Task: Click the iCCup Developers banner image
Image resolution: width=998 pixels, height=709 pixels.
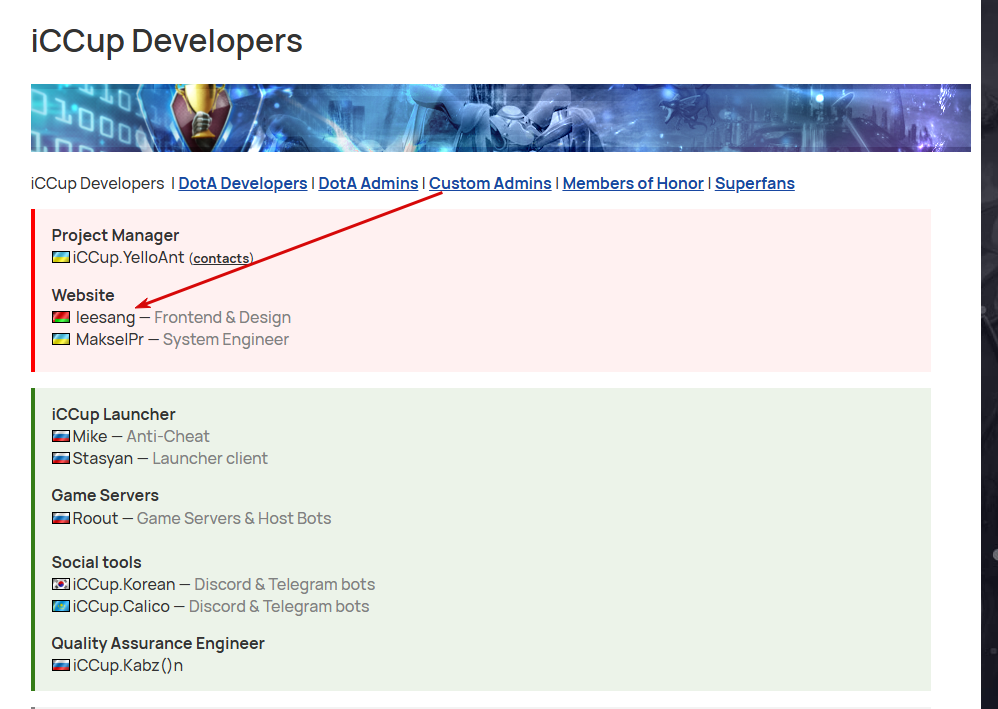Action: (500, 118)
